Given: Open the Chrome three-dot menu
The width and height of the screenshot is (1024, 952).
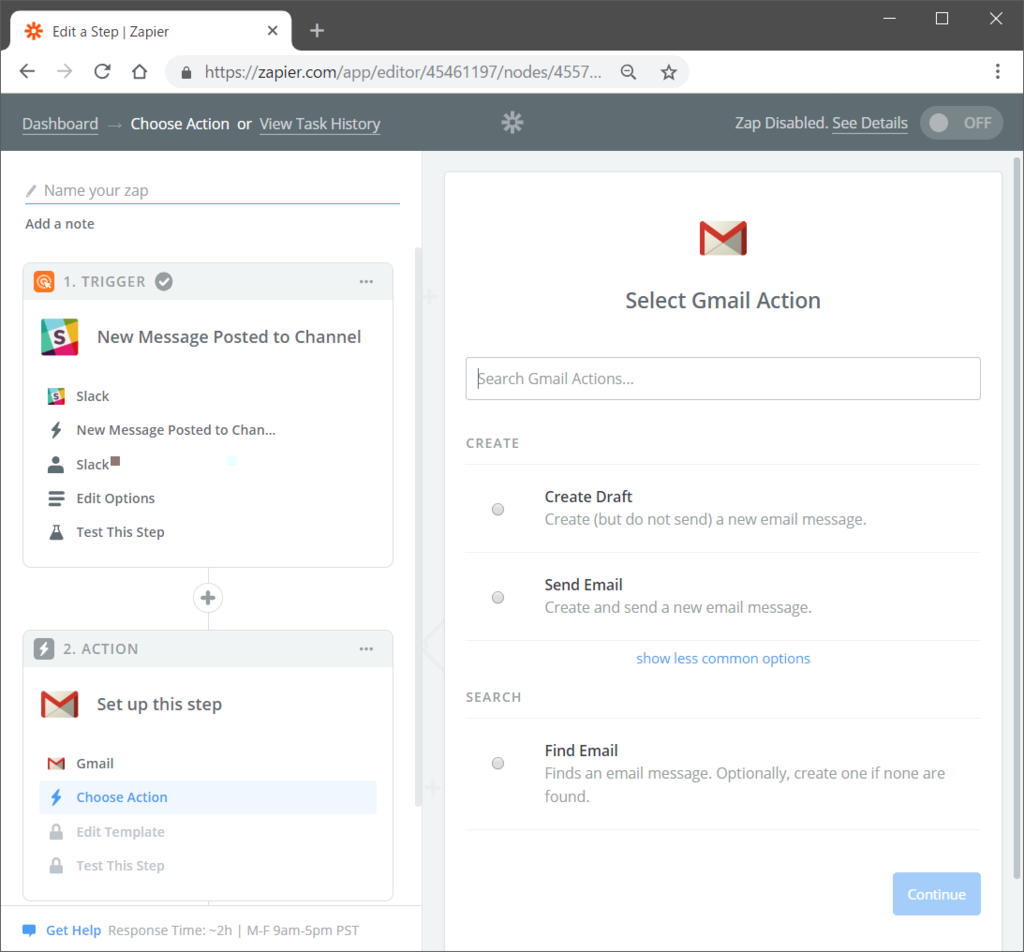Looking at the screenshot, I should (997, 71).
